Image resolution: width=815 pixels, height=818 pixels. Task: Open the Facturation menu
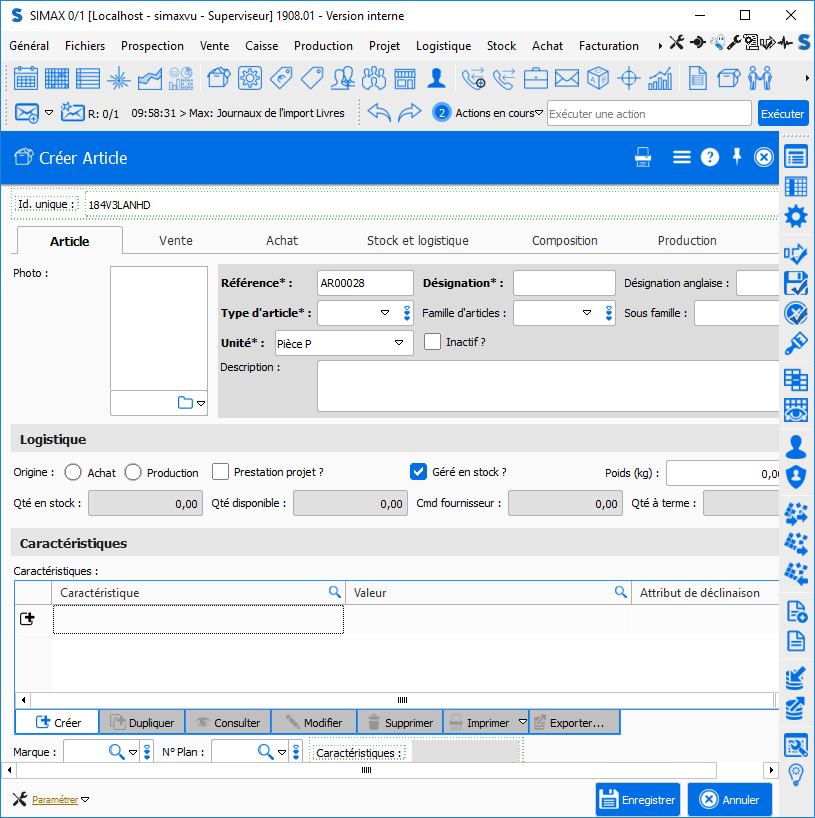click(608, 46)
